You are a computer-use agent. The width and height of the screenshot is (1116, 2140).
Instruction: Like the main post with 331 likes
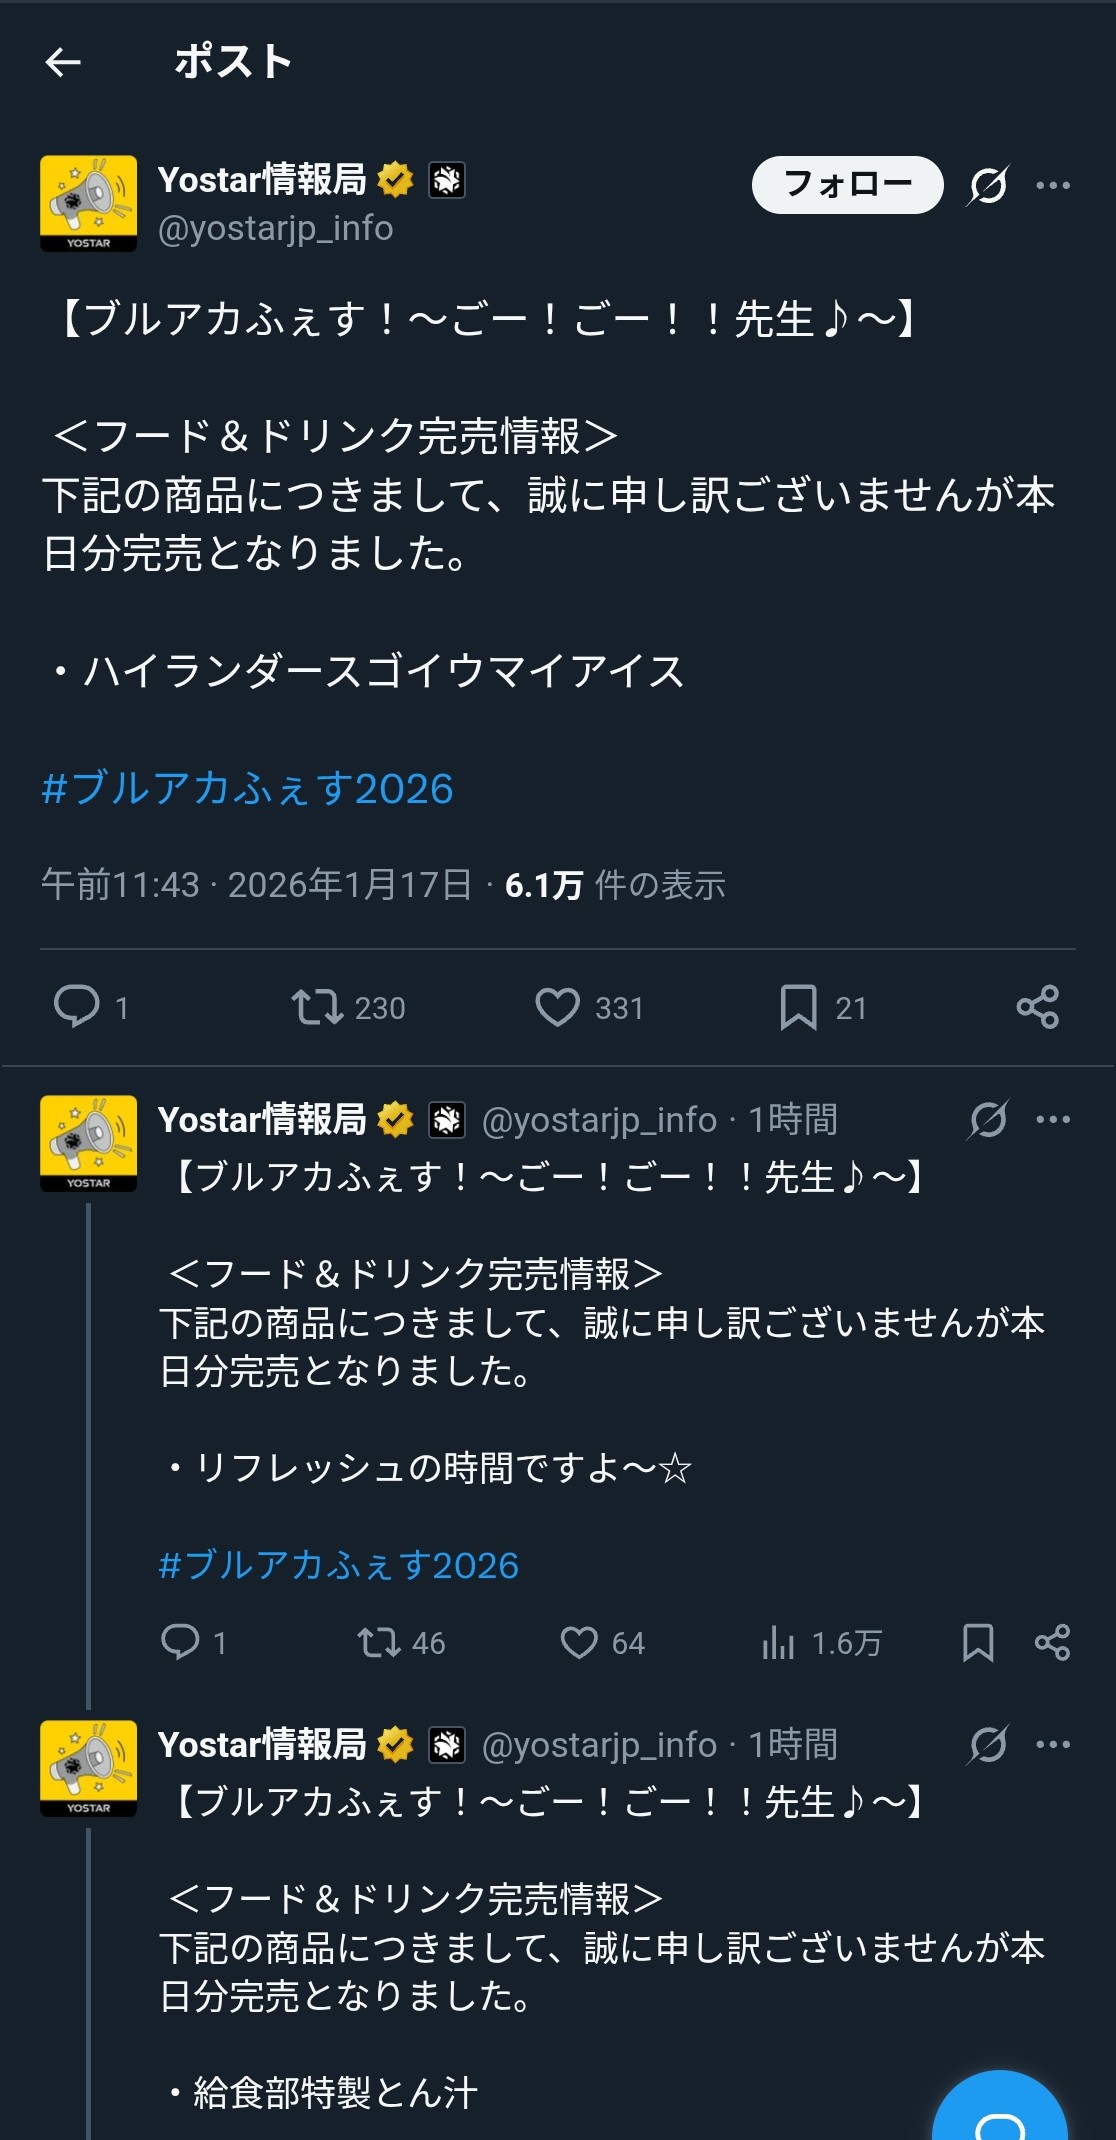557,1006
